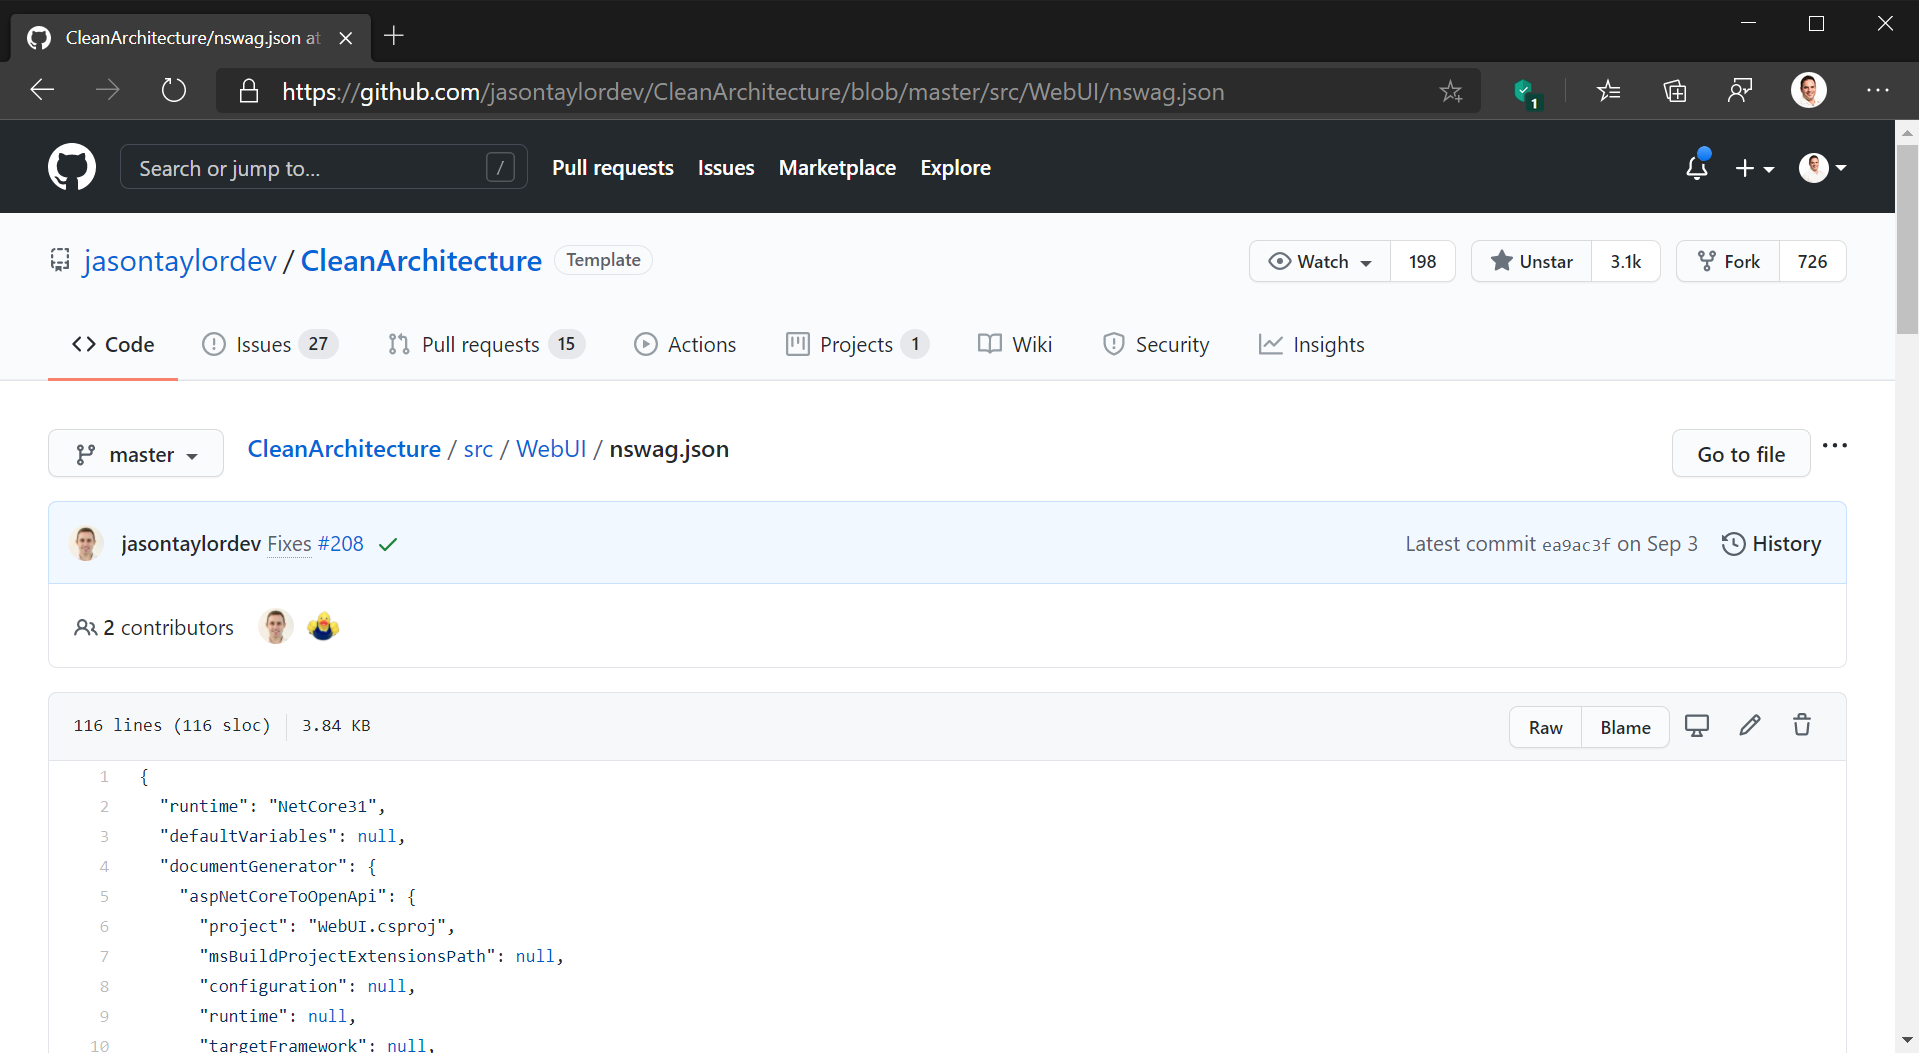This screenshot has height=1053, width=1919.
Task: Open the Blame view
Action: 1625,728
